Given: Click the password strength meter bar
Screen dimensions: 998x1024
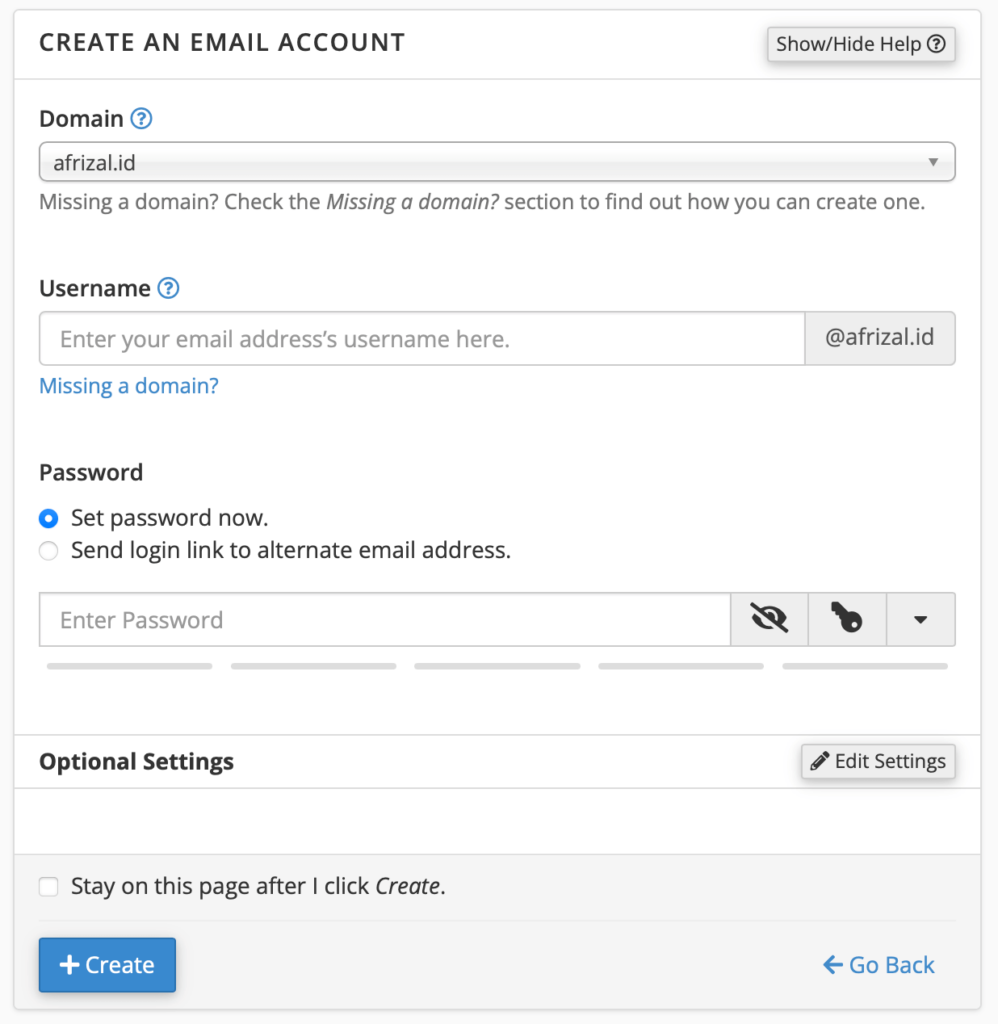Looking at the screenshot, I should tap(497, 666).
